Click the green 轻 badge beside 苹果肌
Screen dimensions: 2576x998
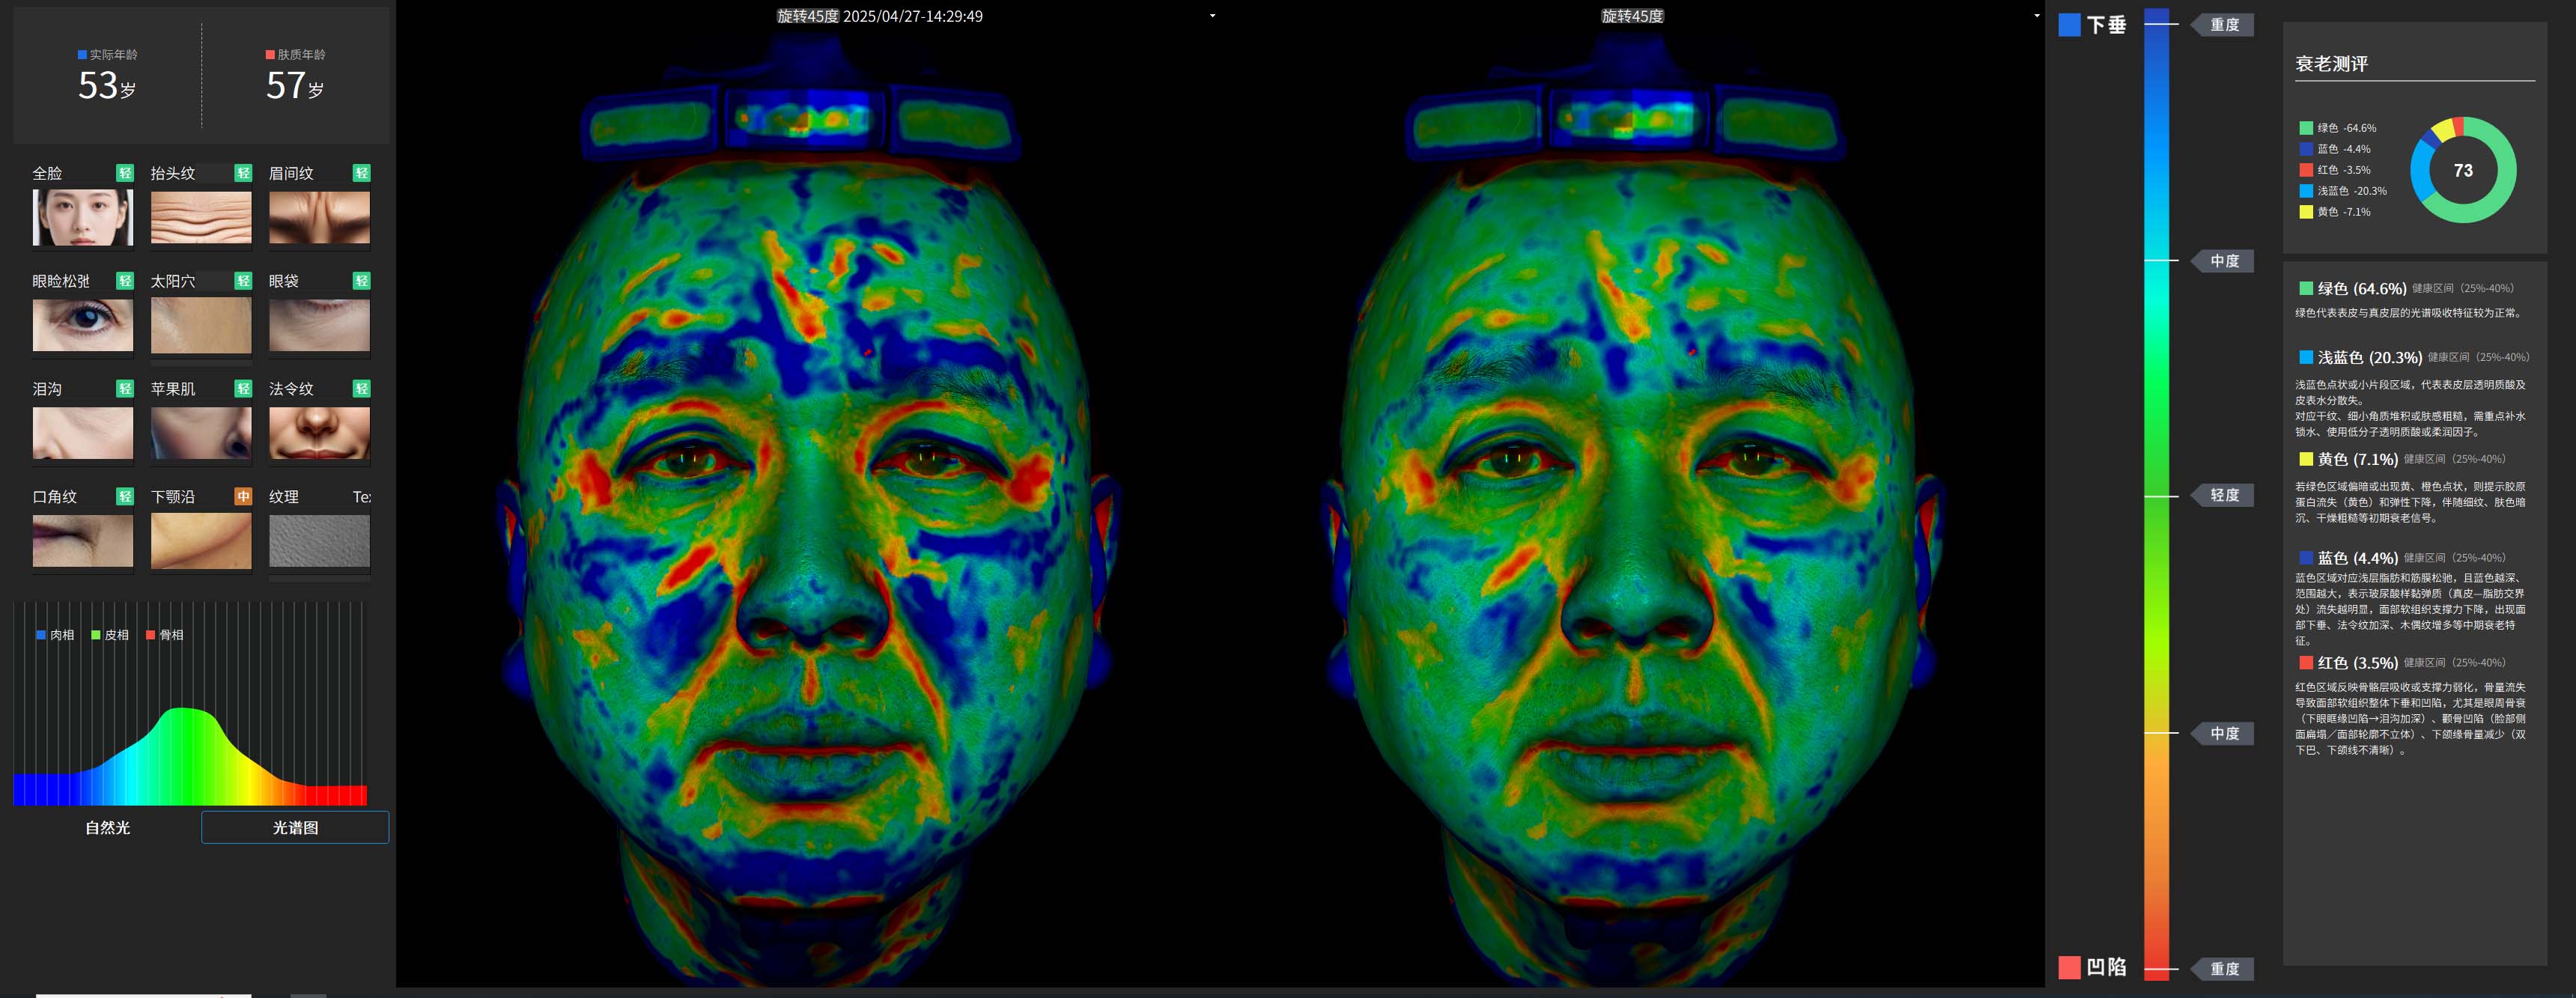243,389
